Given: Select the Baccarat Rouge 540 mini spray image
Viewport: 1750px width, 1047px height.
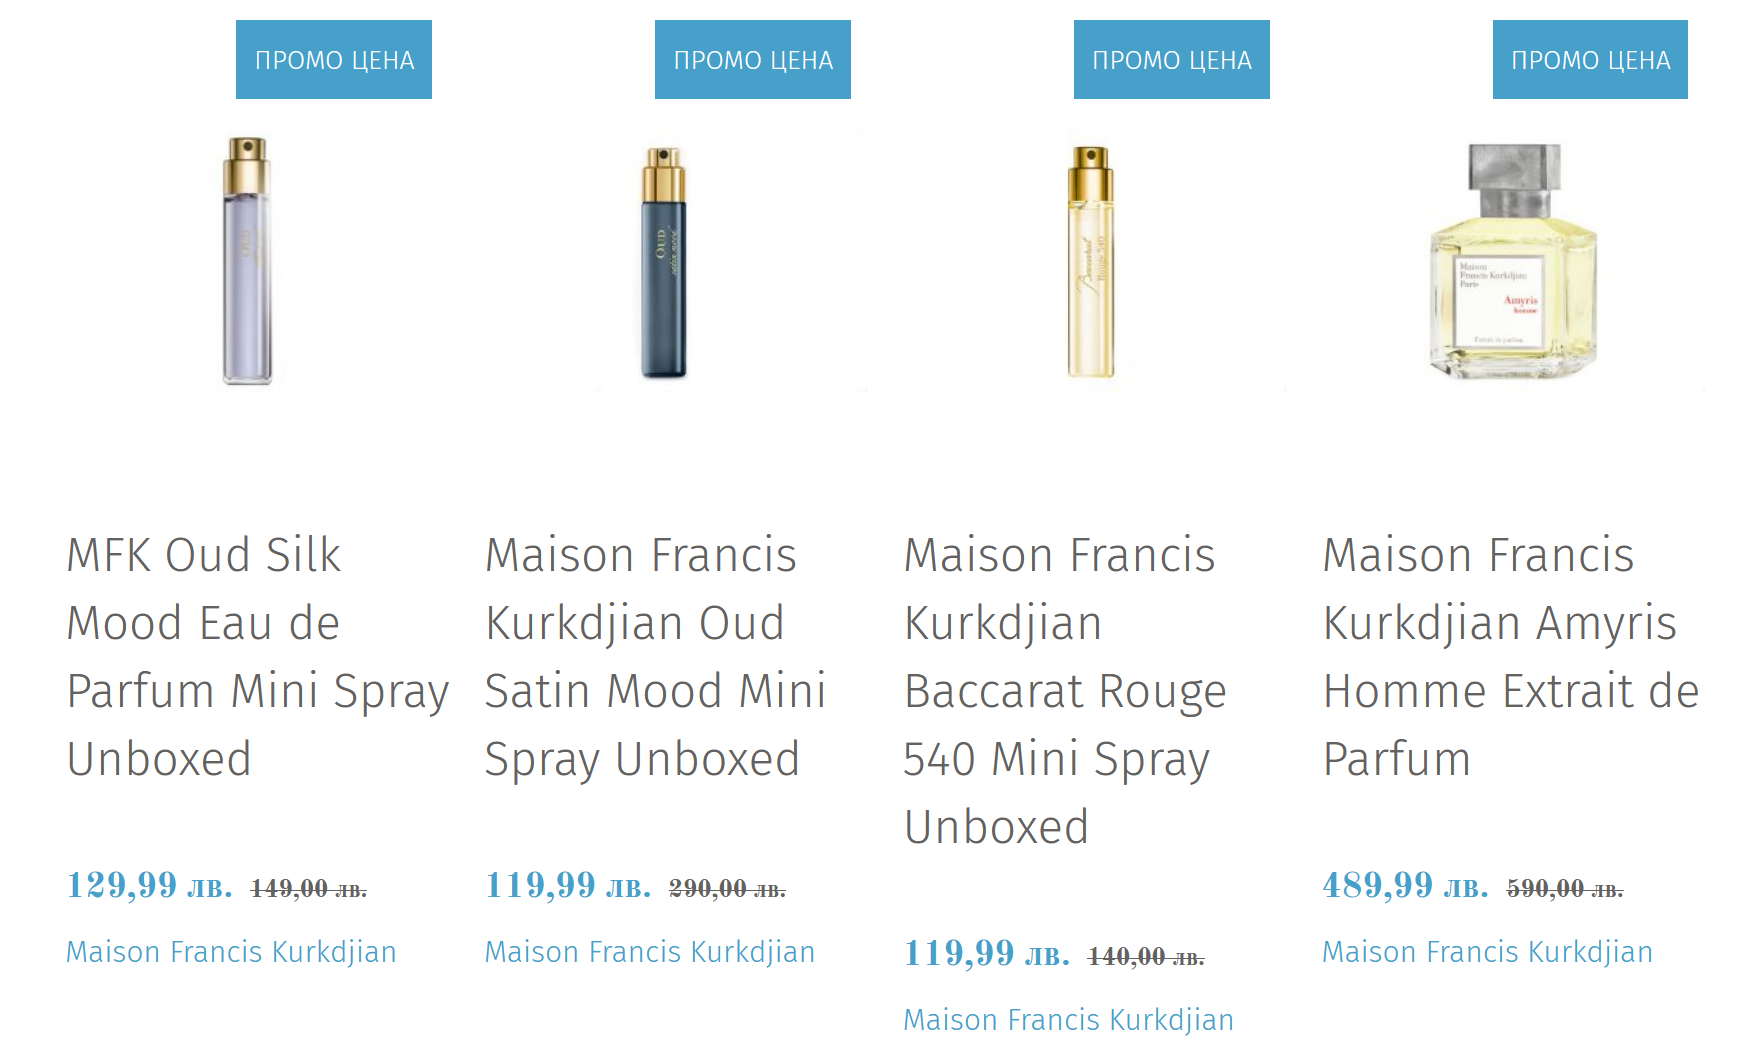Looking at the screenshot, I should (1090, 261).
